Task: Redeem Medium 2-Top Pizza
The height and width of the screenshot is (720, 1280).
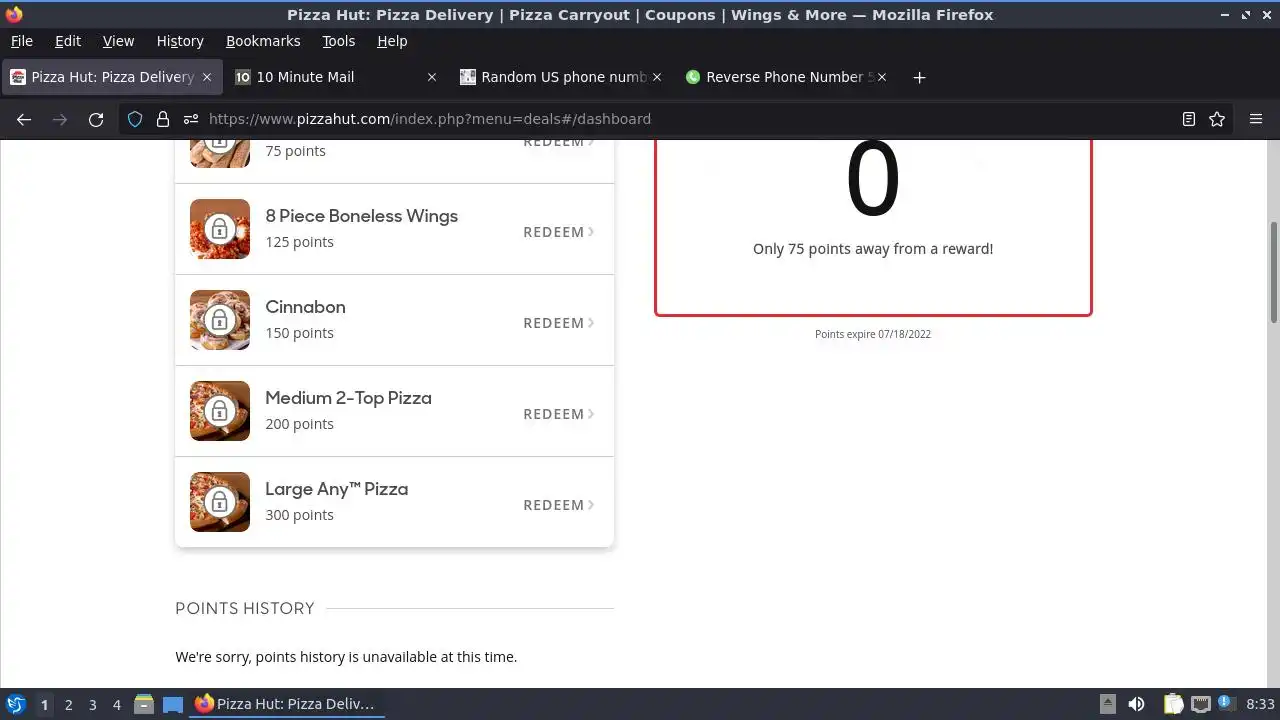Action: pyautogui.click(x=559, y=414)
